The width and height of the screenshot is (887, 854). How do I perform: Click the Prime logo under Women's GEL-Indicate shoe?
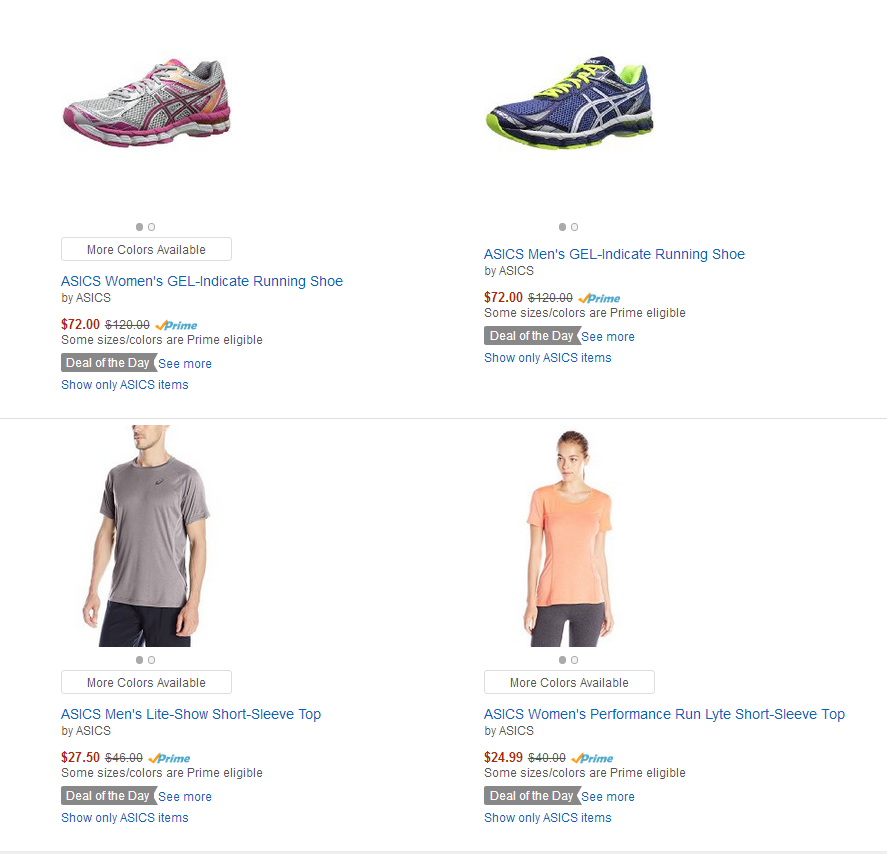pos(176,325)
